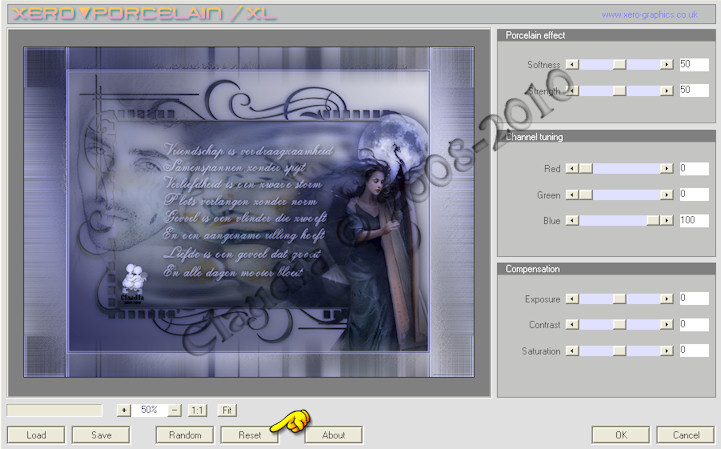This screenshot has height=449, width=721.
Task: Click the Red slider right arrow
Action: click(x=667, y=168)
